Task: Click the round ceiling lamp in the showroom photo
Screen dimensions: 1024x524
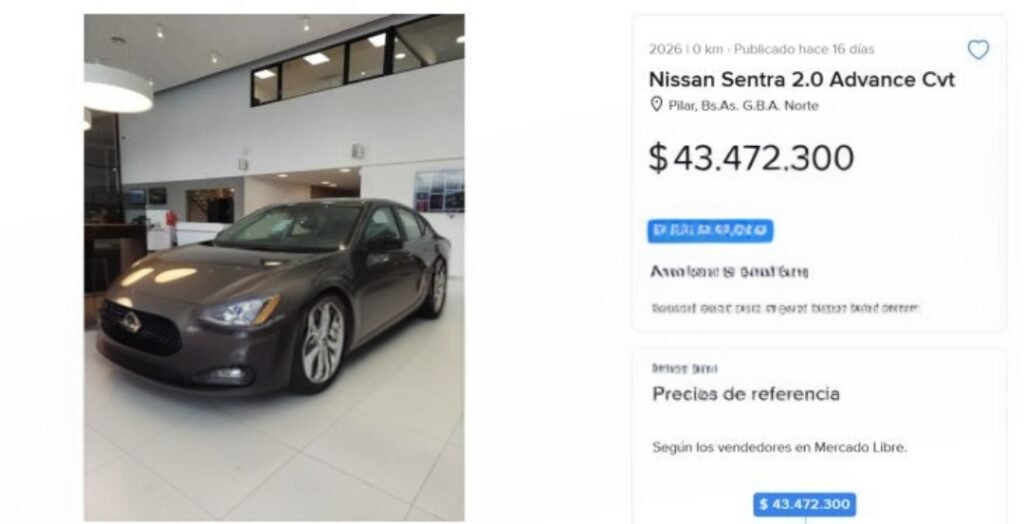Action: click(118, 90)
